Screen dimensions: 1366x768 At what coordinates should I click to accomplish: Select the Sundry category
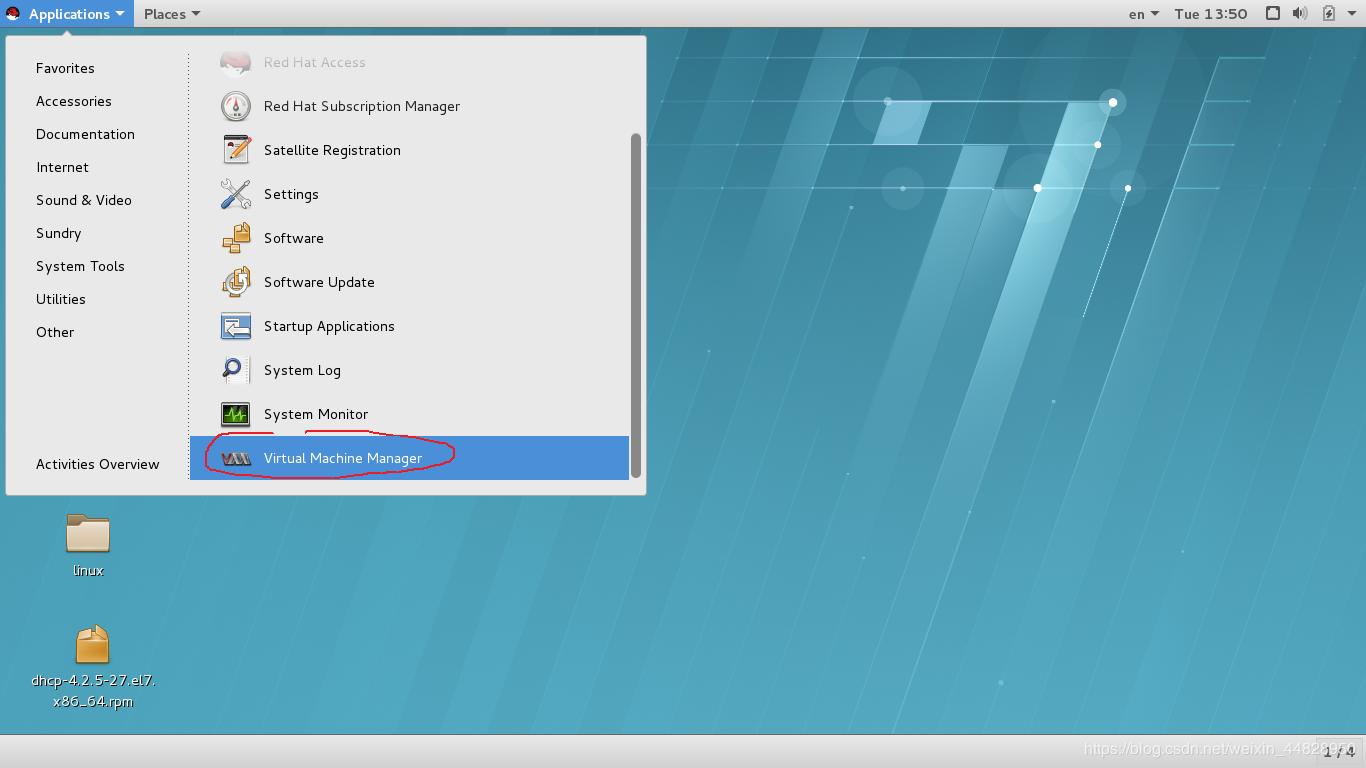click(x=58, y=233)
